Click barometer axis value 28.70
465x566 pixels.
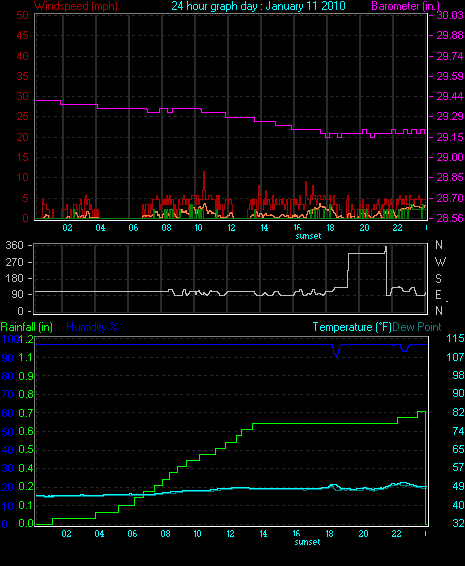(450, 198)
